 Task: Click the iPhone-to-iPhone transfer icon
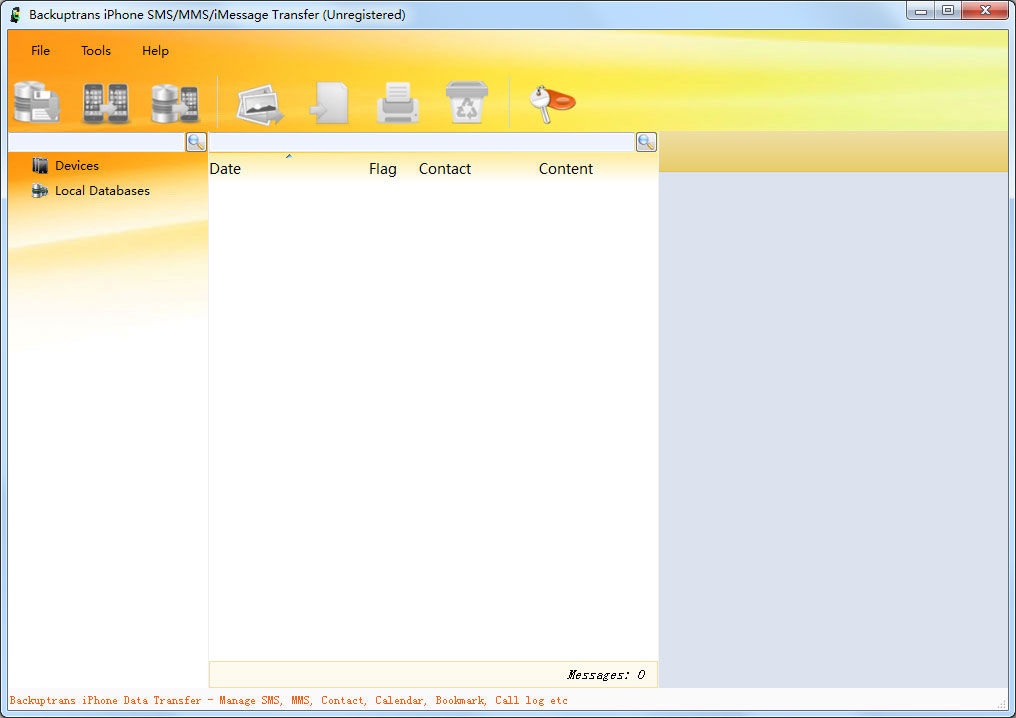click(x=106, y=103)
